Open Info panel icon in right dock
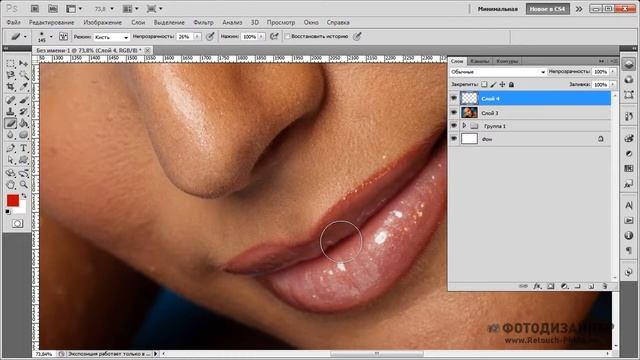640x360 pixels. (x=629, y=236)
